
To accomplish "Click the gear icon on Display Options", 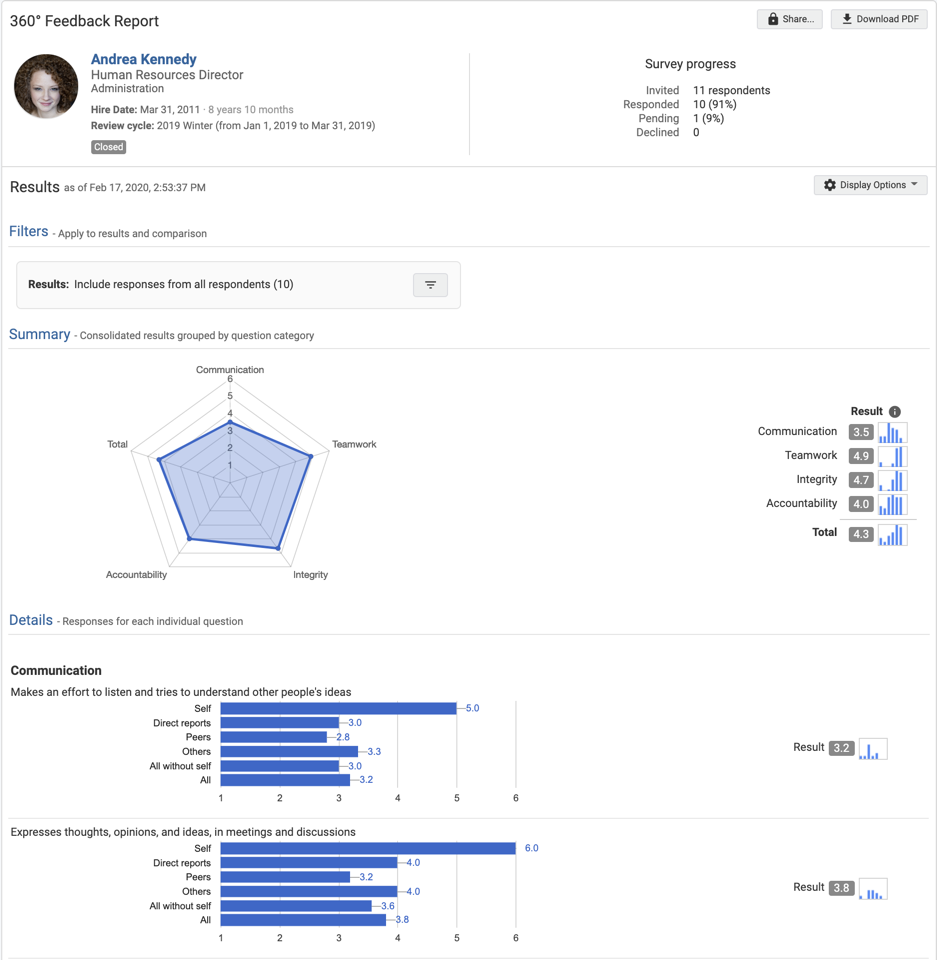I will (x=829, y=184).
